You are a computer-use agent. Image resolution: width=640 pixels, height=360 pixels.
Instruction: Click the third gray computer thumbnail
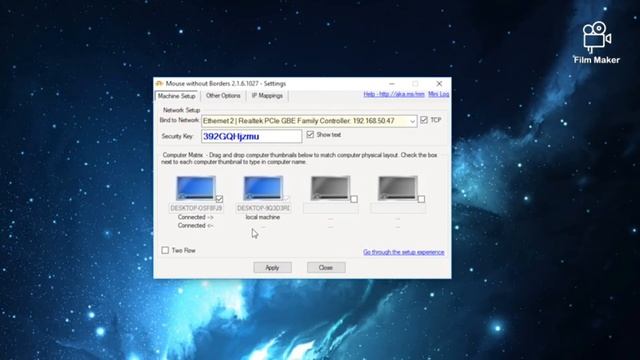click(331, 188)
